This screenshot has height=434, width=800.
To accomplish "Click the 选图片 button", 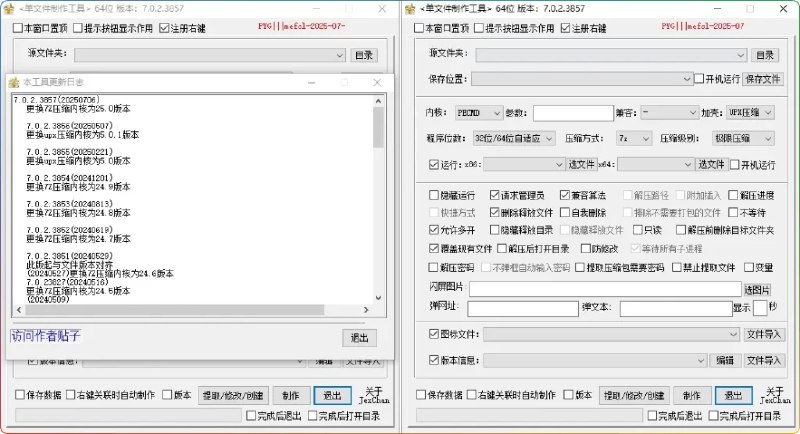I will (x=757, y=290).
